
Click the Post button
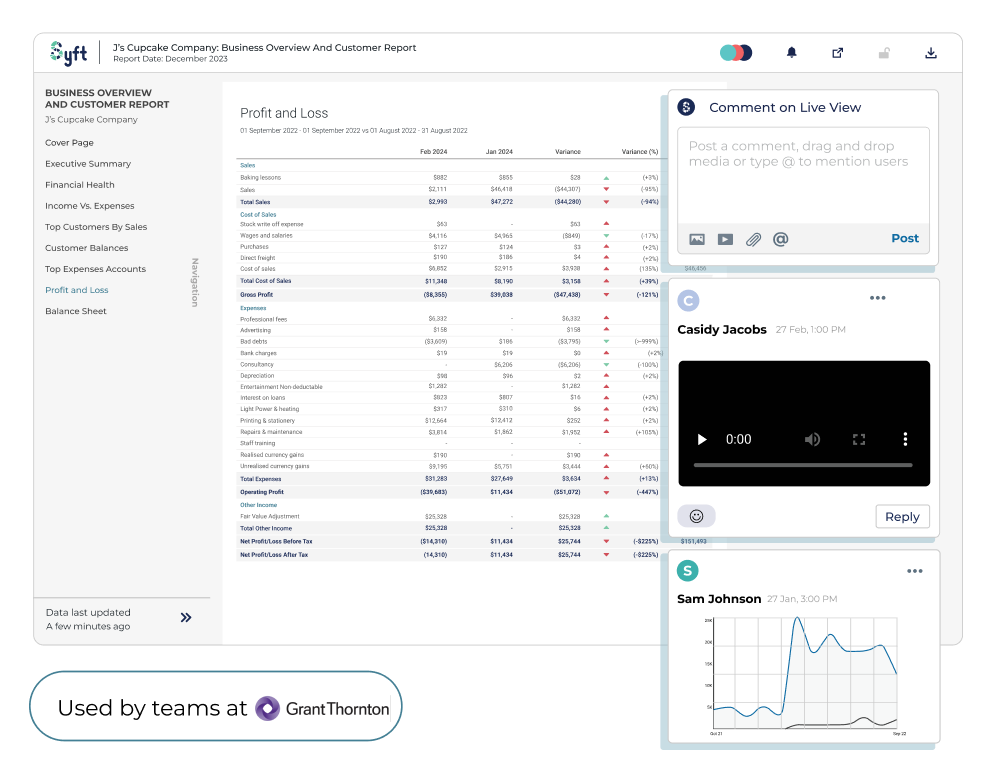point(904,238)
